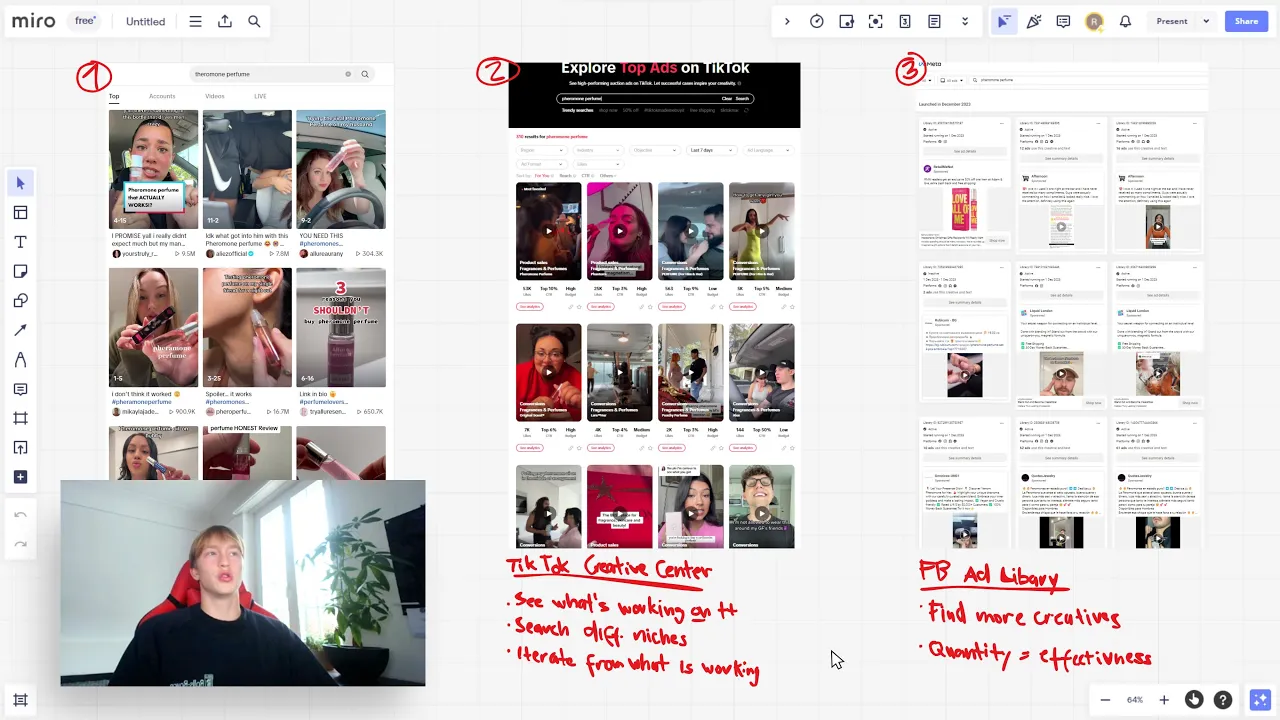Toggle collaborators' cursors visibility
The height and width of the screenshot is (720, 1280).
tap(1004, 21)
